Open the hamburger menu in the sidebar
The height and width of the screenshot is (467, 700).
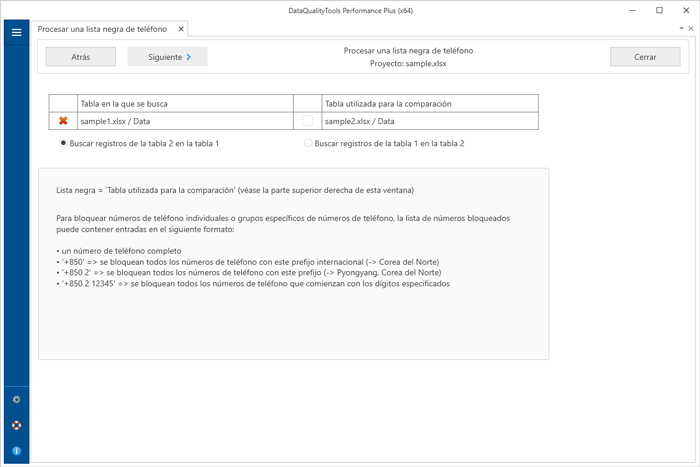pyautogui.click(x=17, y=32)
